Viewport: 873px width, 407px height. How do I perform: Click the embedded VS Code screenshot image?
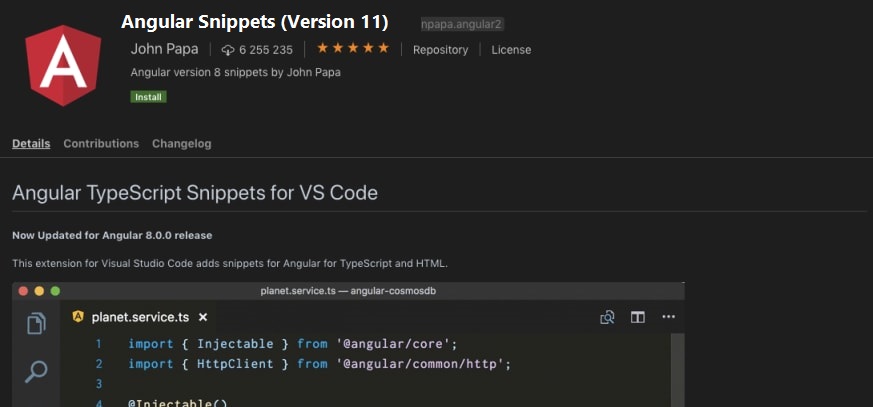tap(349, 345)
